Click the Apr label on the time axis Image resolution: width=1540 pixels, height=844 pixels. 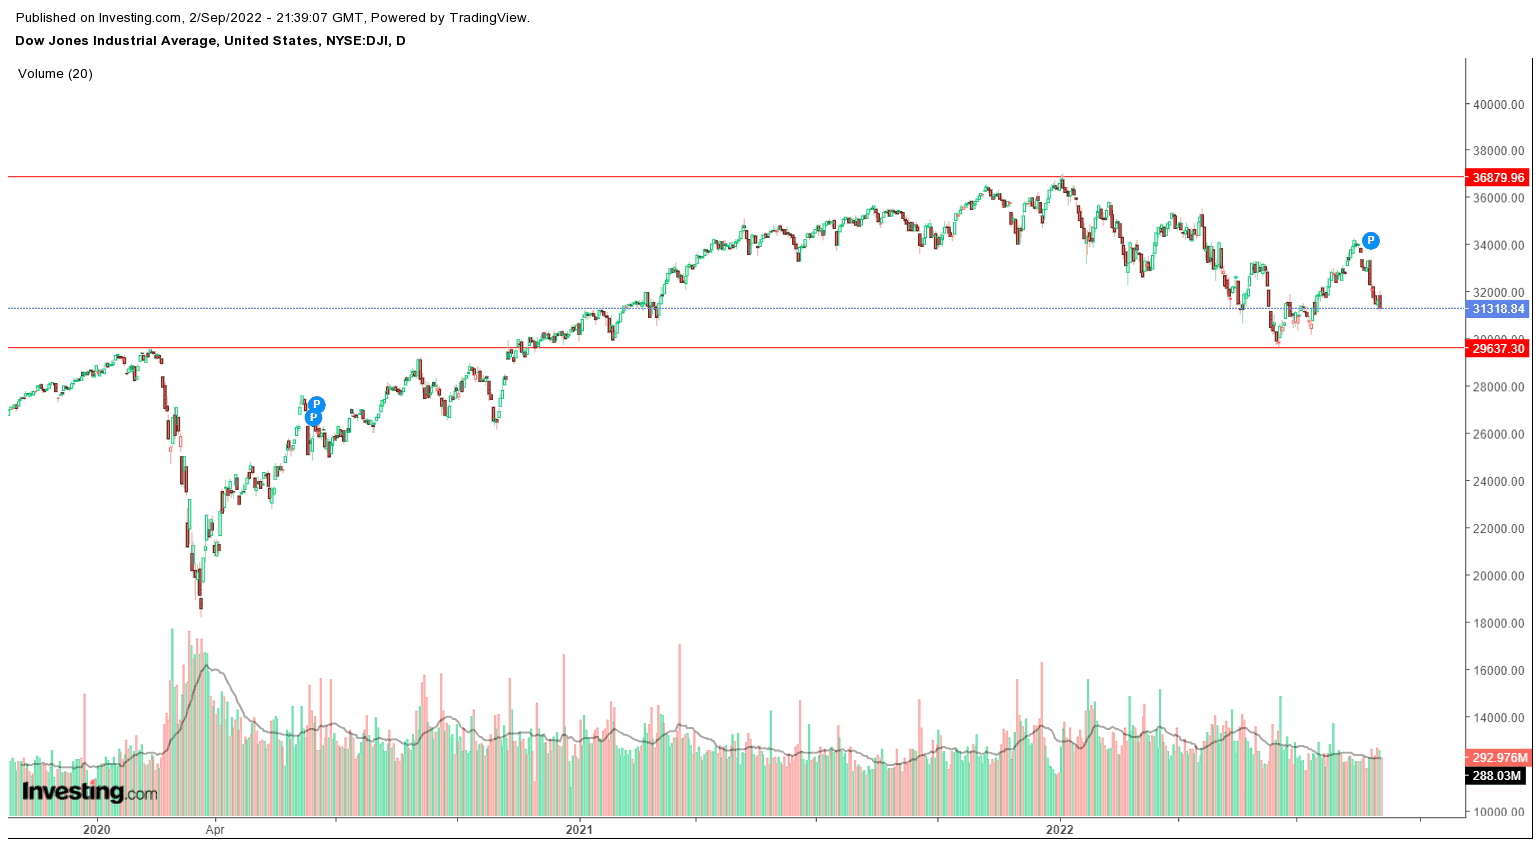(214, 830)
